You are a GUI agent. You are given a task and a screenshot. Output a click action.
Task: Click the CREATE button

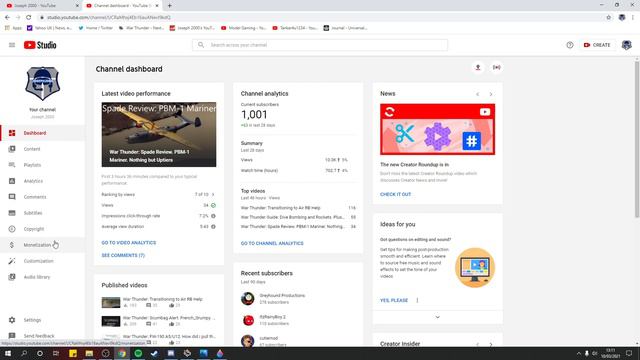(597, 45)
